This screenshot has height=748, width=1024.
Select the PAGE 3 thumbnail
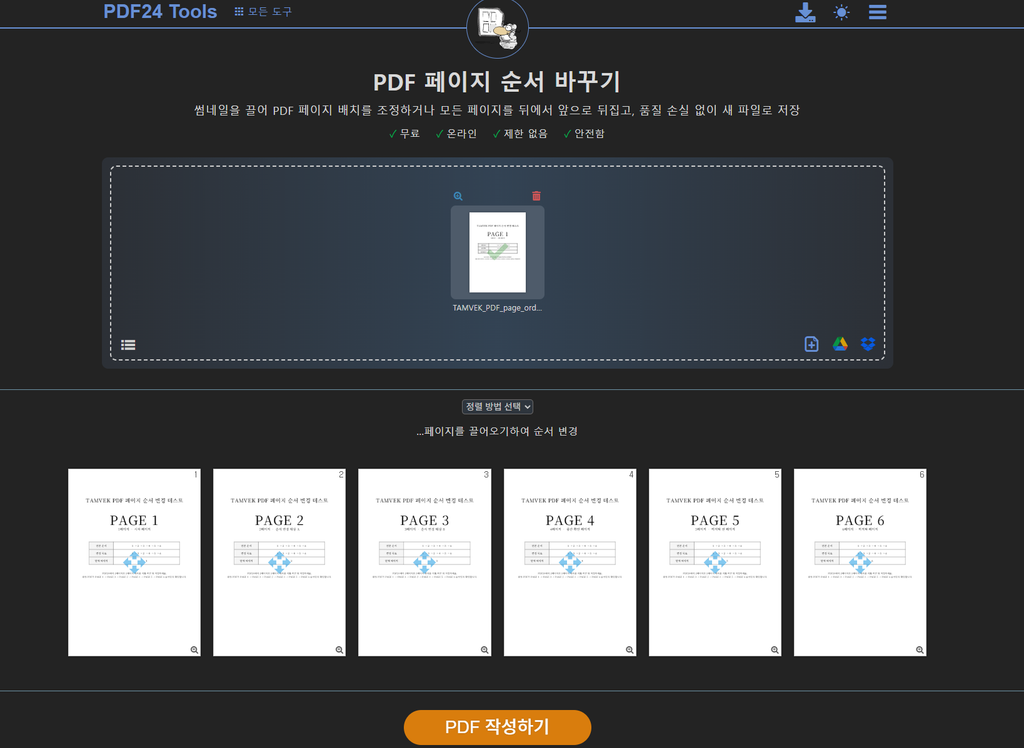tap(424, 562)
